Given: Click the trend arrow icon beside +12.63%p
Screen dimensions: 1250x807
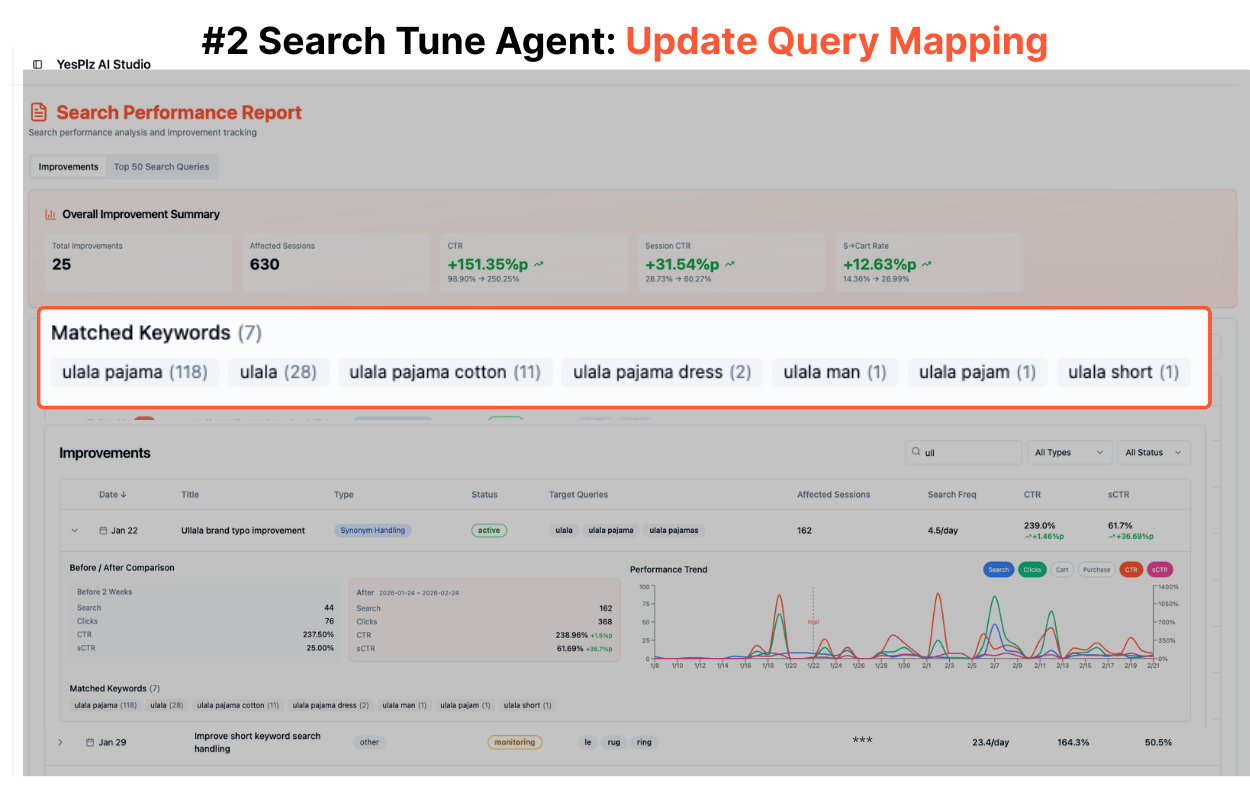Looking at the screenshot, I should point(927,265).
